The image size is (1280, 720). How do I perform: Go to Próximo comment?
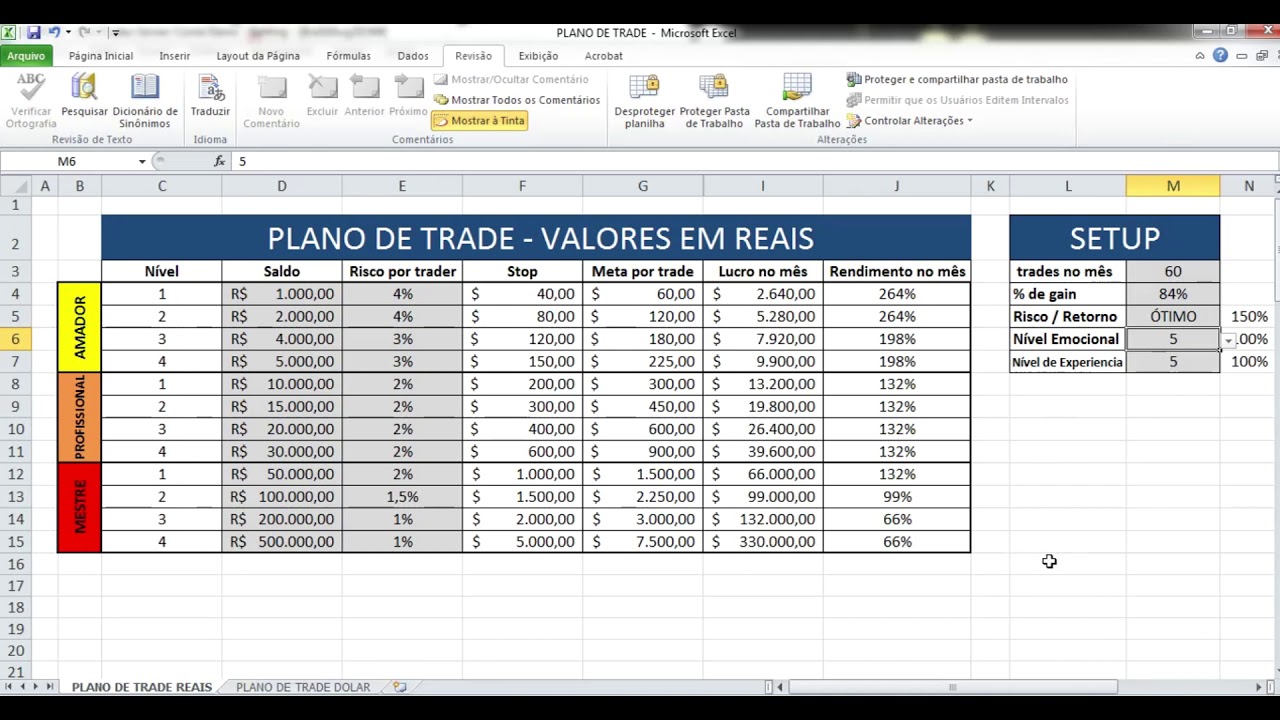(x=408, y=96)
